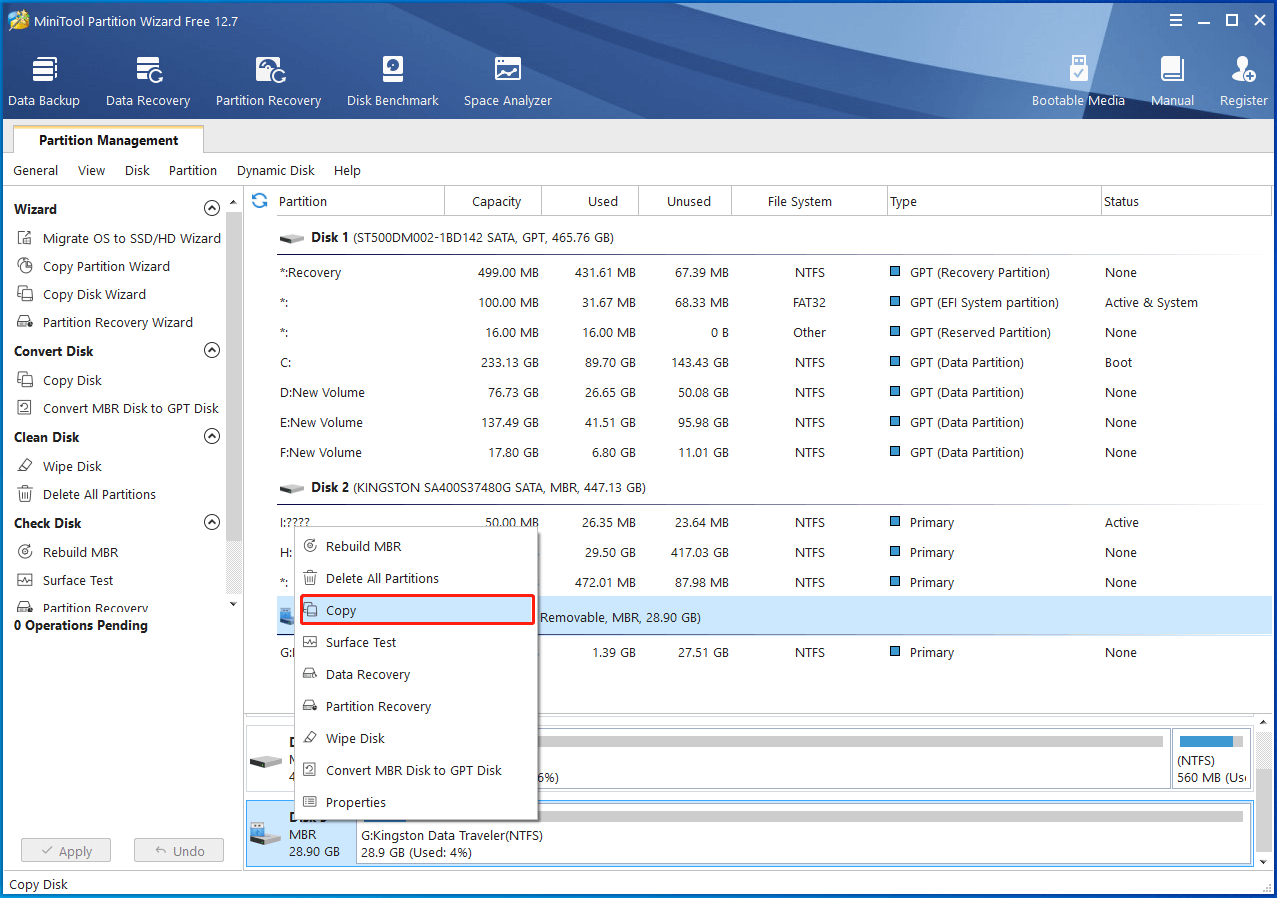Screen dimensions: 1277x898
Task: Click the sidebar Copy Disk icon
Action: click(25, 380)
